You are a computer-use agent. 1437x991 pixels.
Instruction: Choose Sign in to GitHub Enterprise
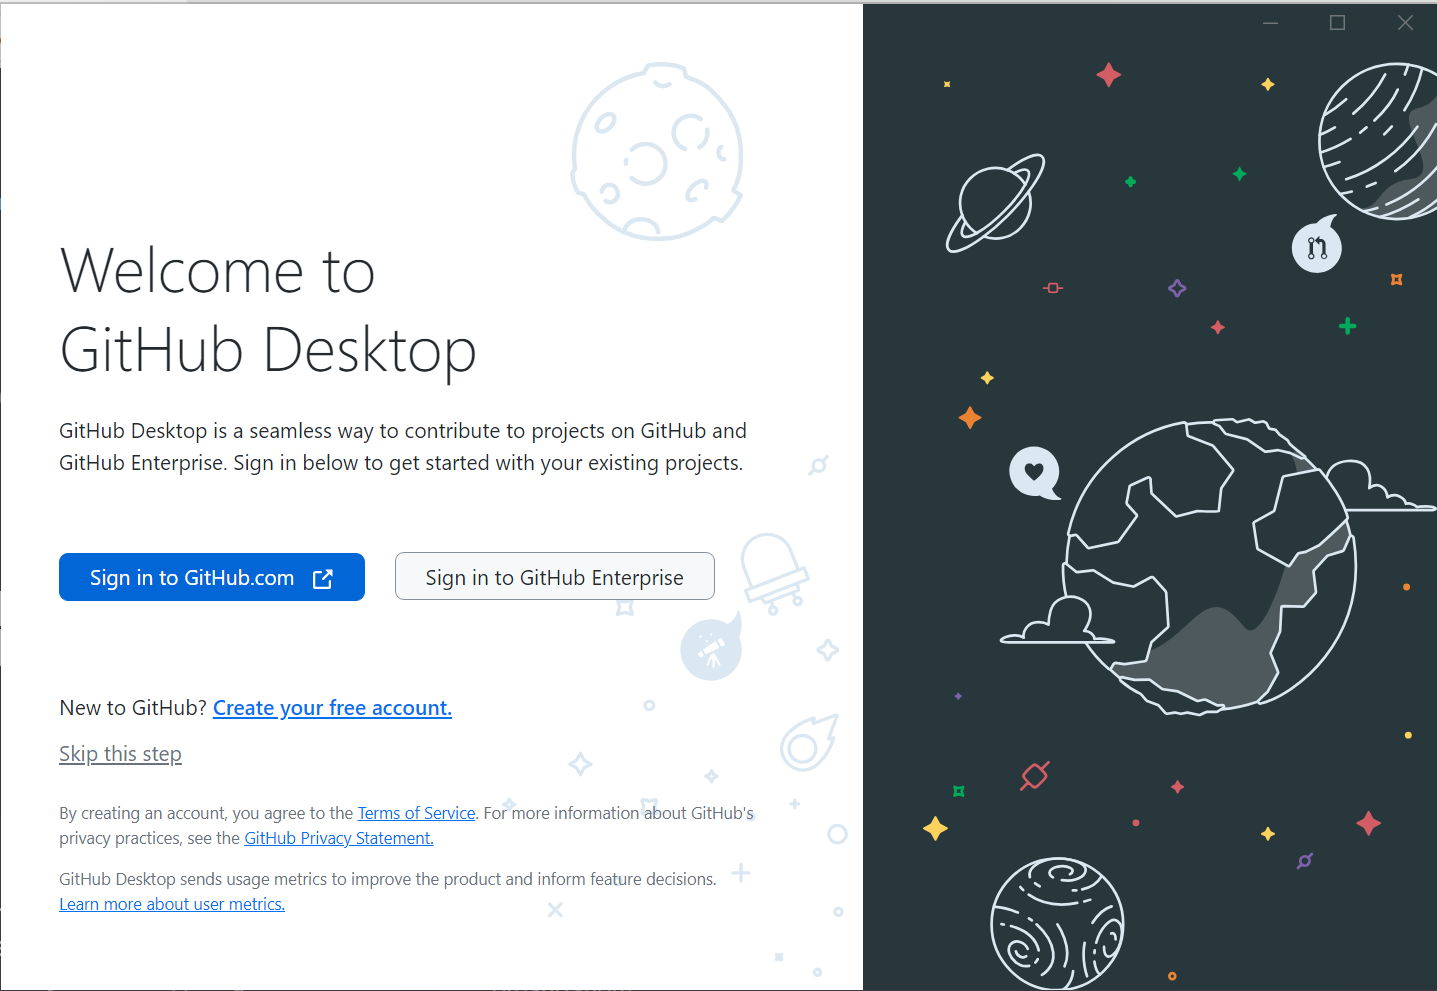pyautogui.click(x=554, y=577)
